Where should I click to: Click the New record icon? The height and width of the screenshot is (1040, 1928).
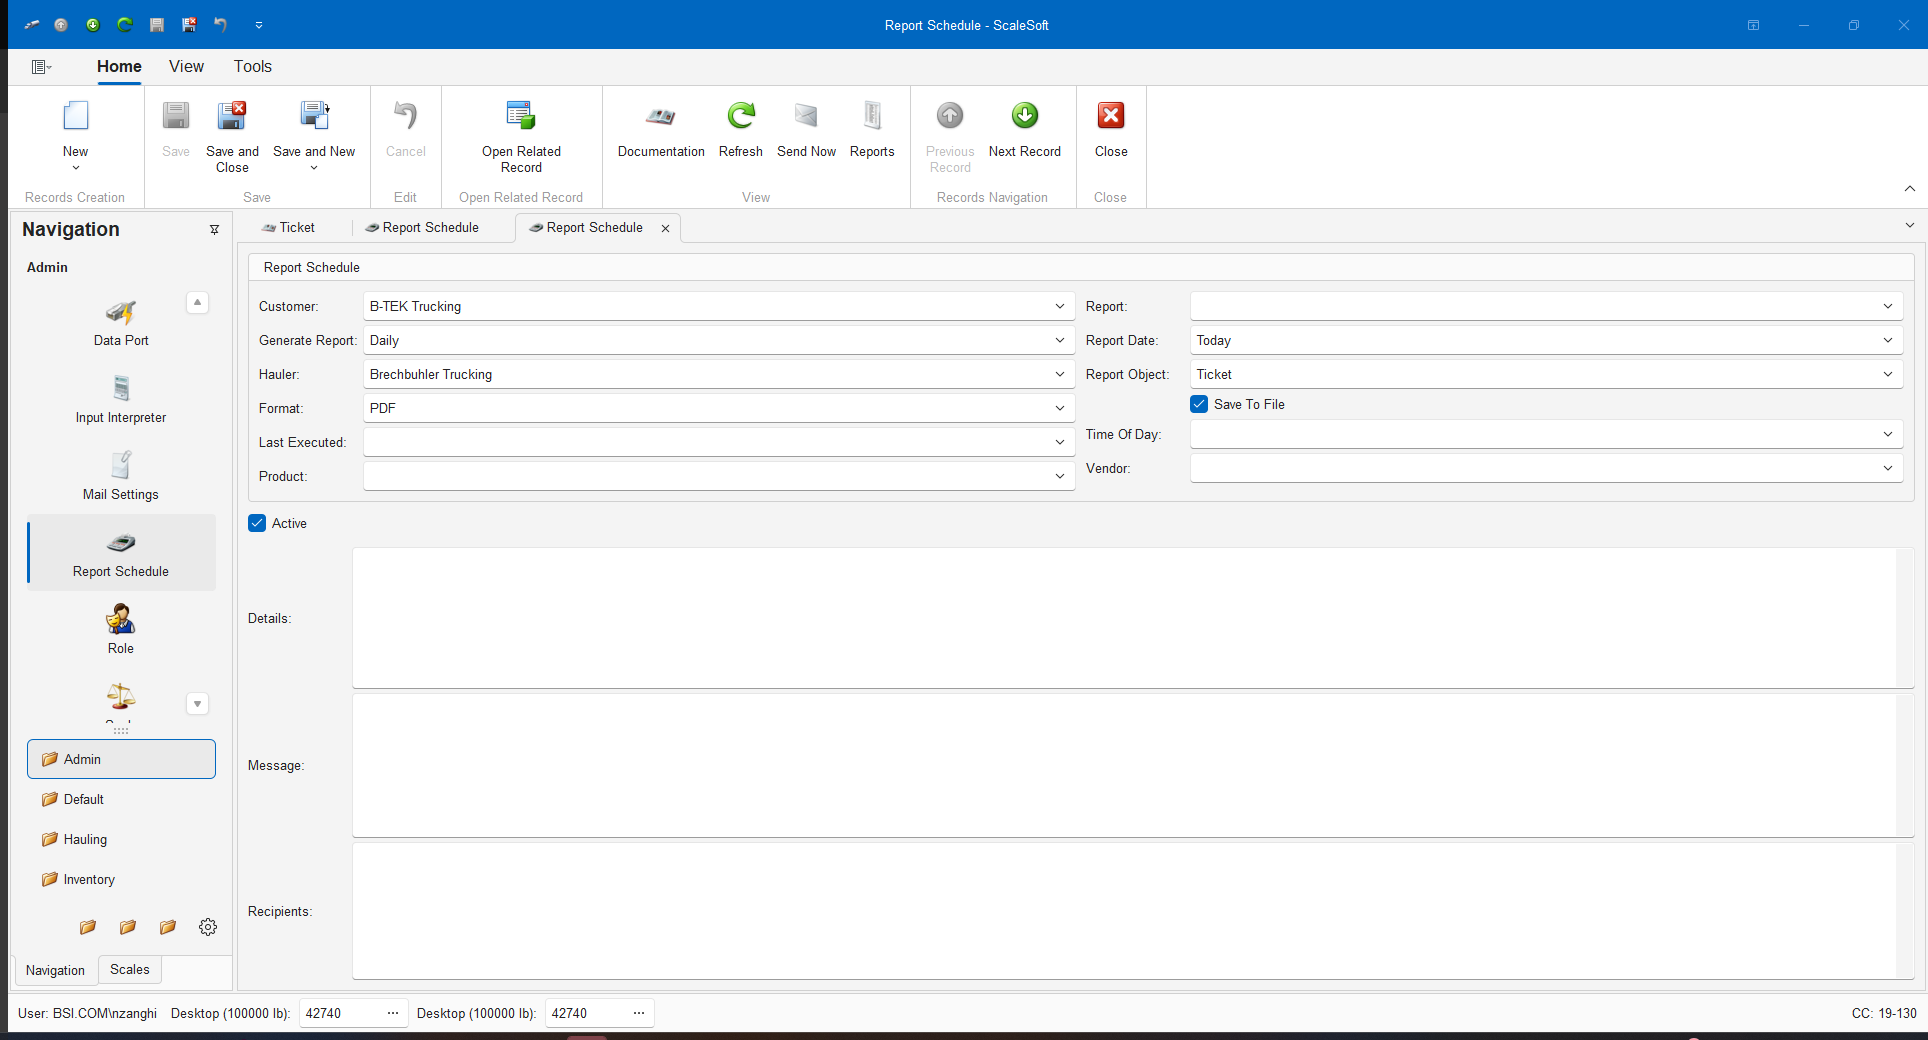pyautogui.click(x=75, y=116)
